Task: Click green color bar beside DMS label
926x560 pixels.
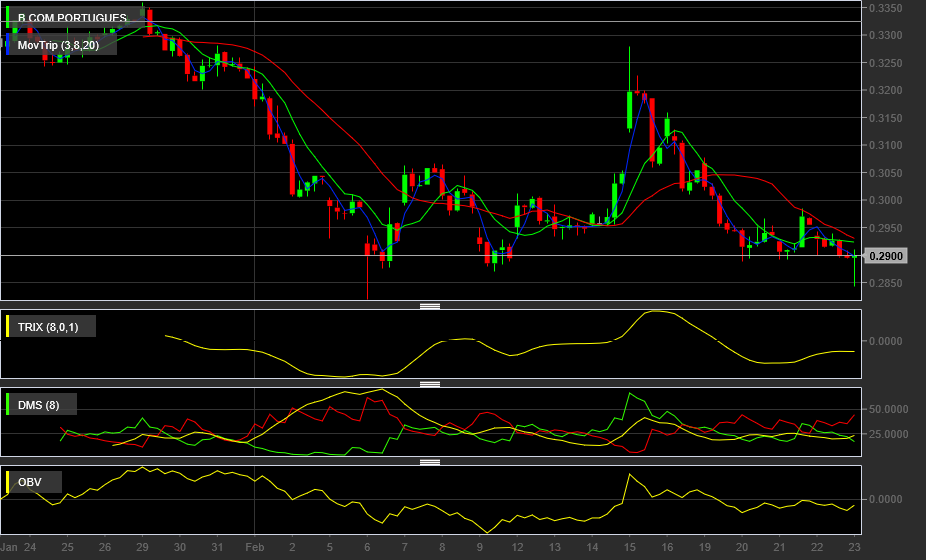Action: coord(9,405)
